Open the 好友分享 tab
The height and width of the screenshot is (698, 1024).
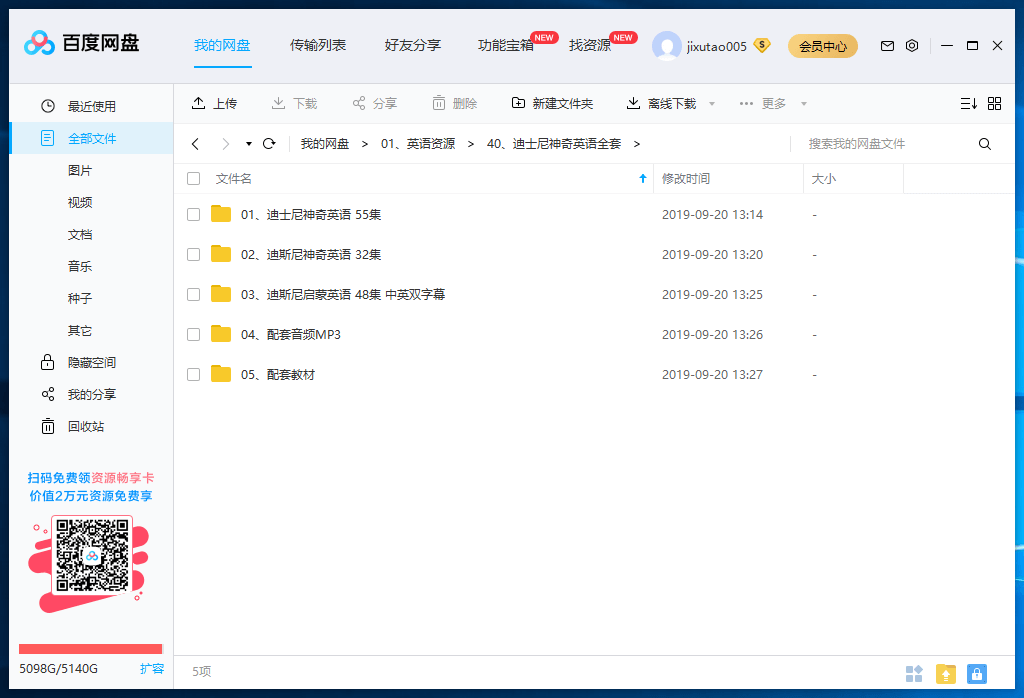[413, 44]
